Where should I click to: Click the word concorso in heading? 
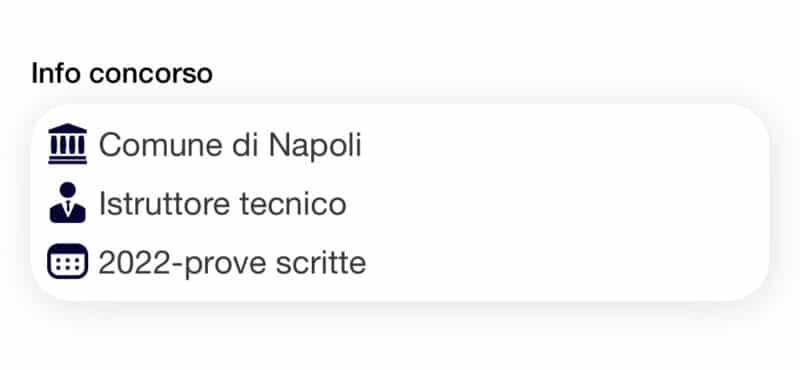pos(151,75)
